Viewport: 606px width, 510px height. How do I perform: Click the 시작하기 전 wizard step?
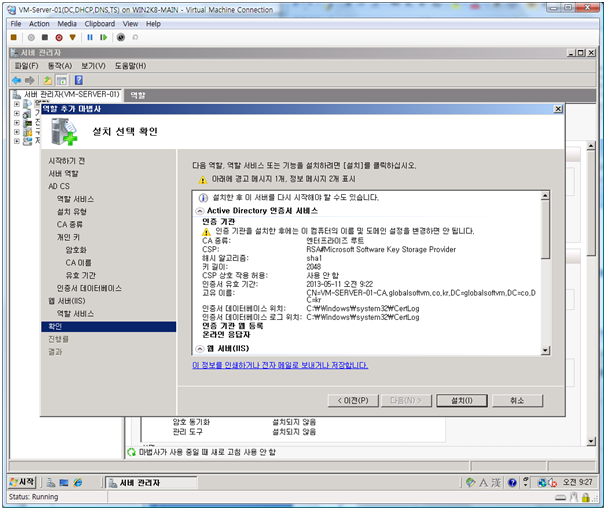click(x=66, y=161)
